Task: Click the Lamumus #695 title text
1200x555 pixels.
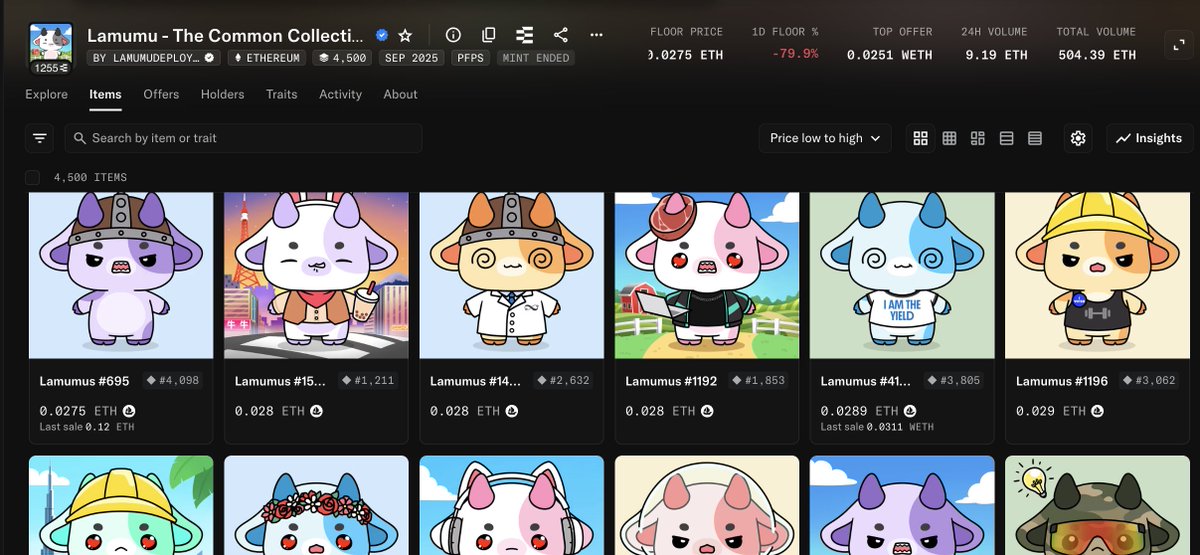Action: 85,381
